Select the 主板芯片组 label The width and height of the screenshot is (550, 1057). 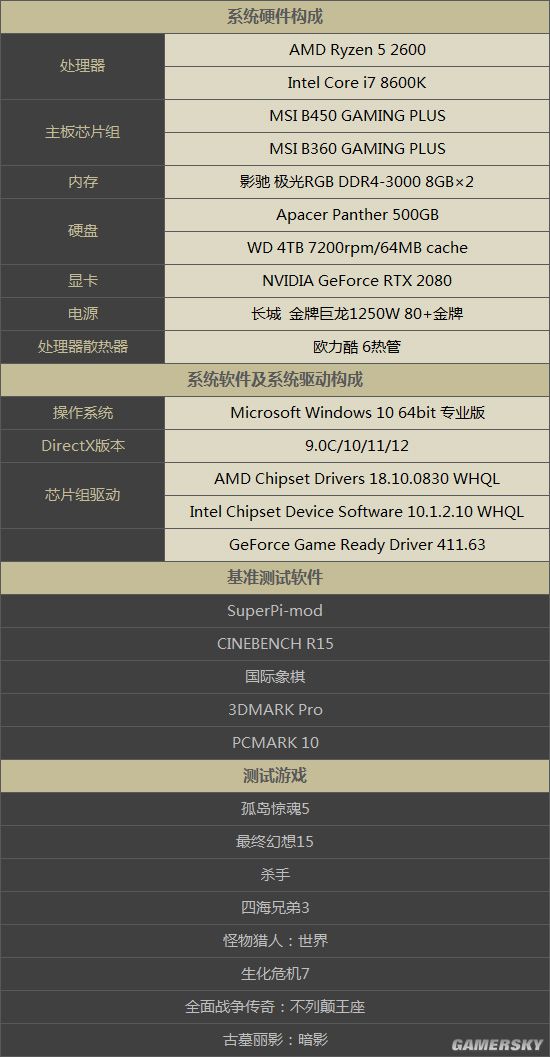coord(82,132)
